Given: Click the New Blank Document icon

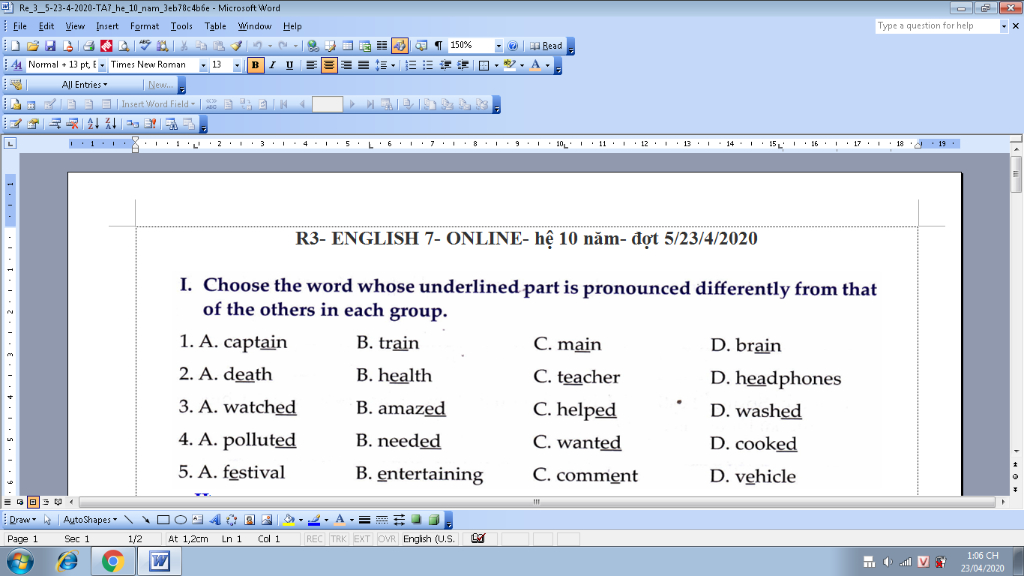Looking at the screenshot, I should [x=15, y=46].
